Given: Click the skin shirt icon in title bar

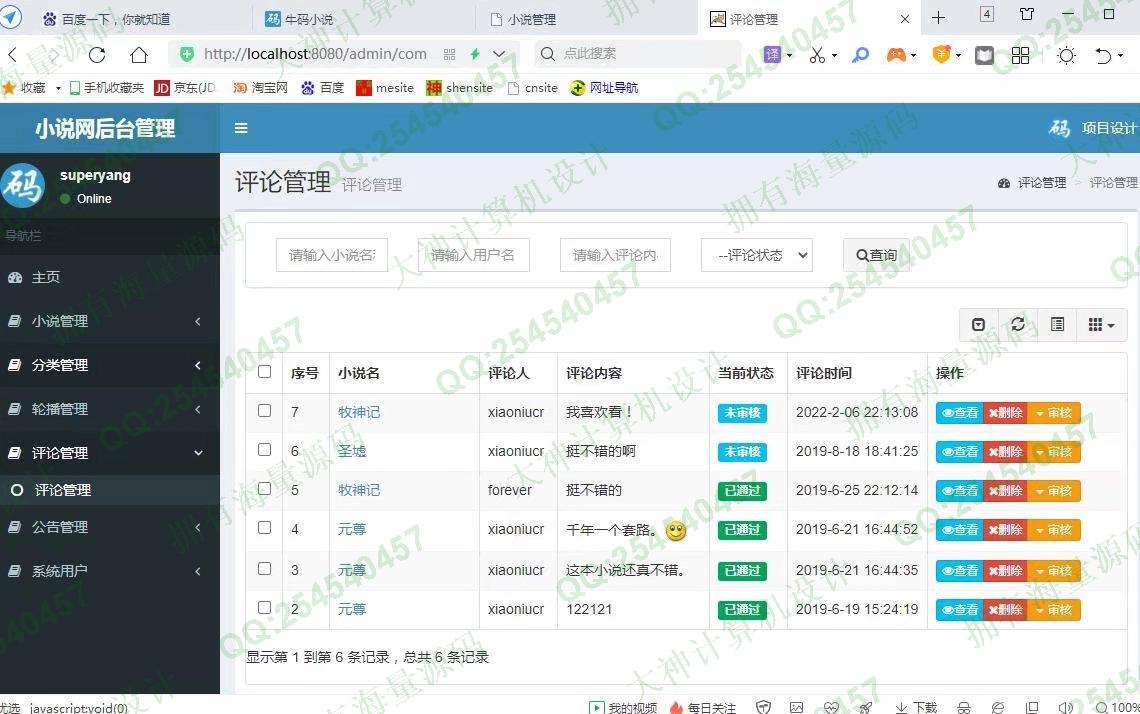Looking at the screenshot, I should coord(1027,14).
